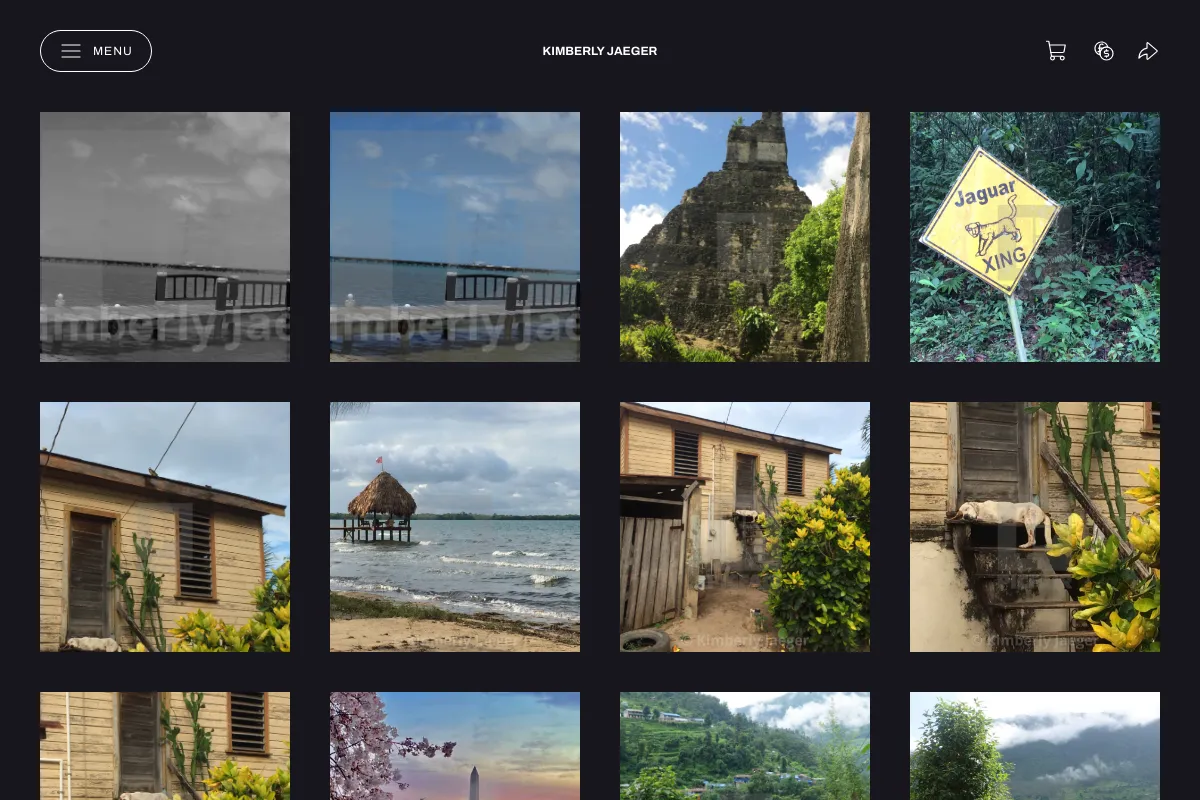
Task: Open the dog sleeping on stairs photo
Action: pyautogui.click(x=1035, y=527)
